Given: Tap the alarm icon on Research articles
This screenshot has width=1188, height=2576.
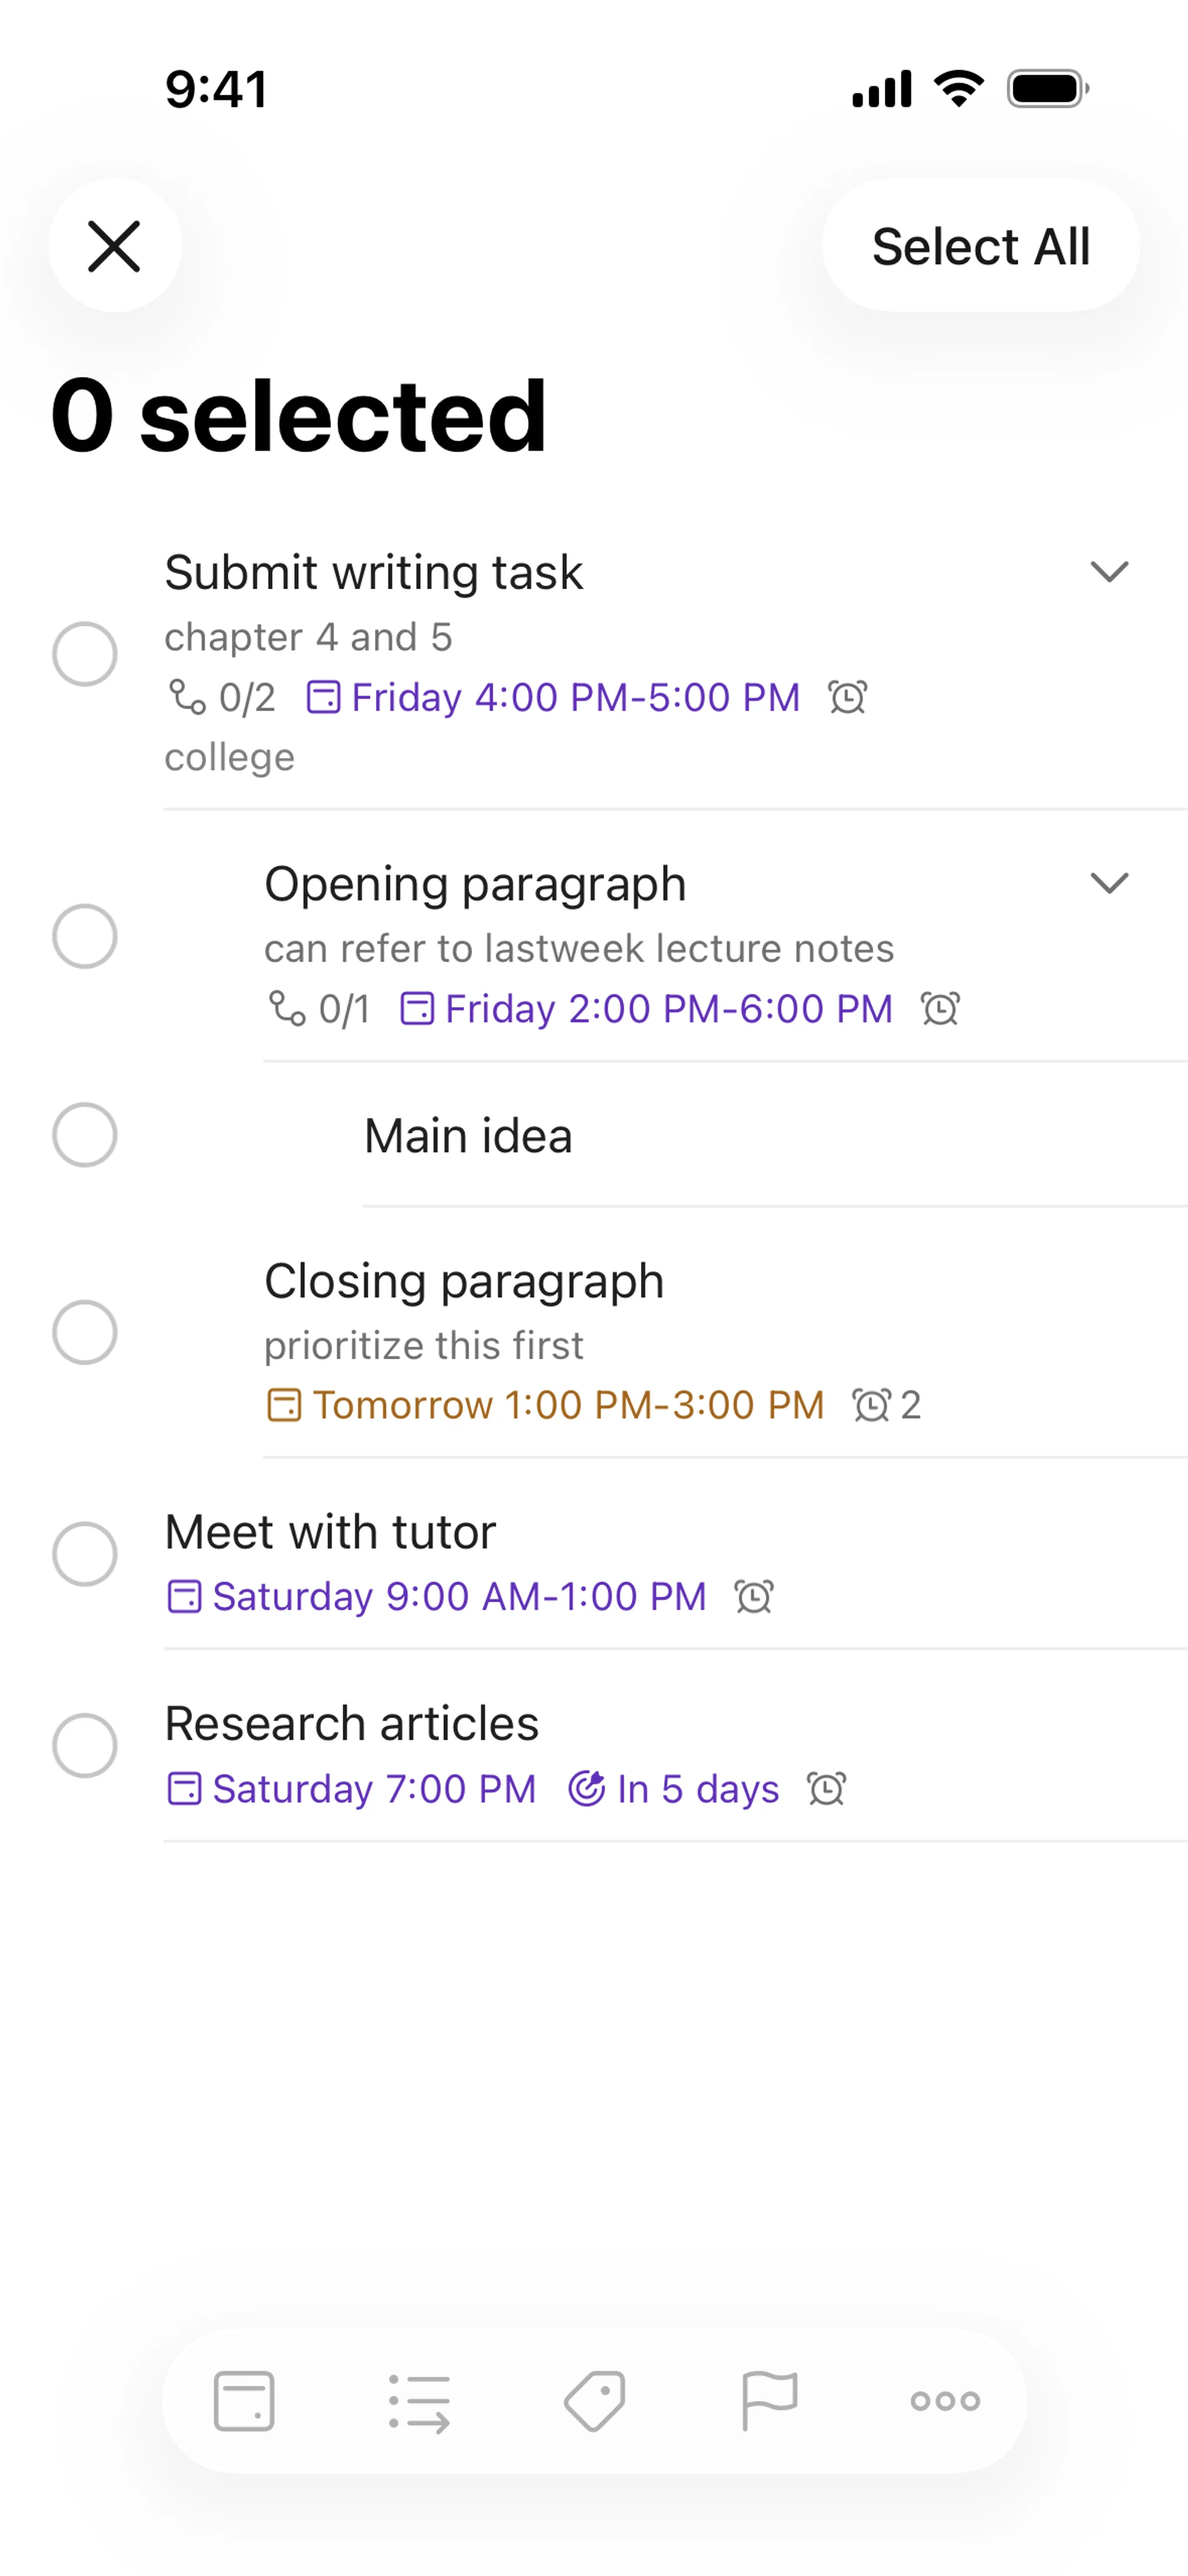Looking at the screenshot, I should (x=827, y=1789).
